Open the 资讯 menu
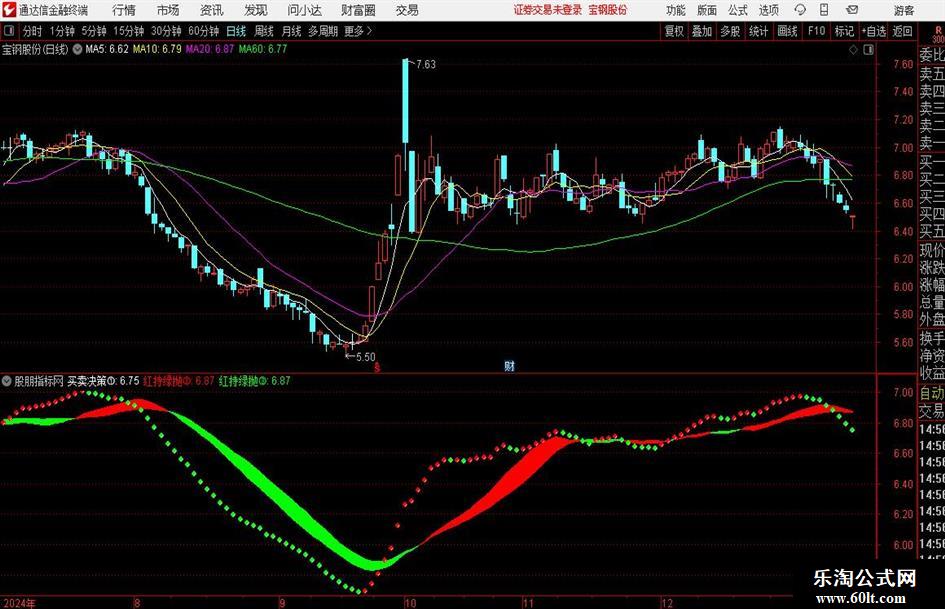The image size is (945, 609). 212,10
